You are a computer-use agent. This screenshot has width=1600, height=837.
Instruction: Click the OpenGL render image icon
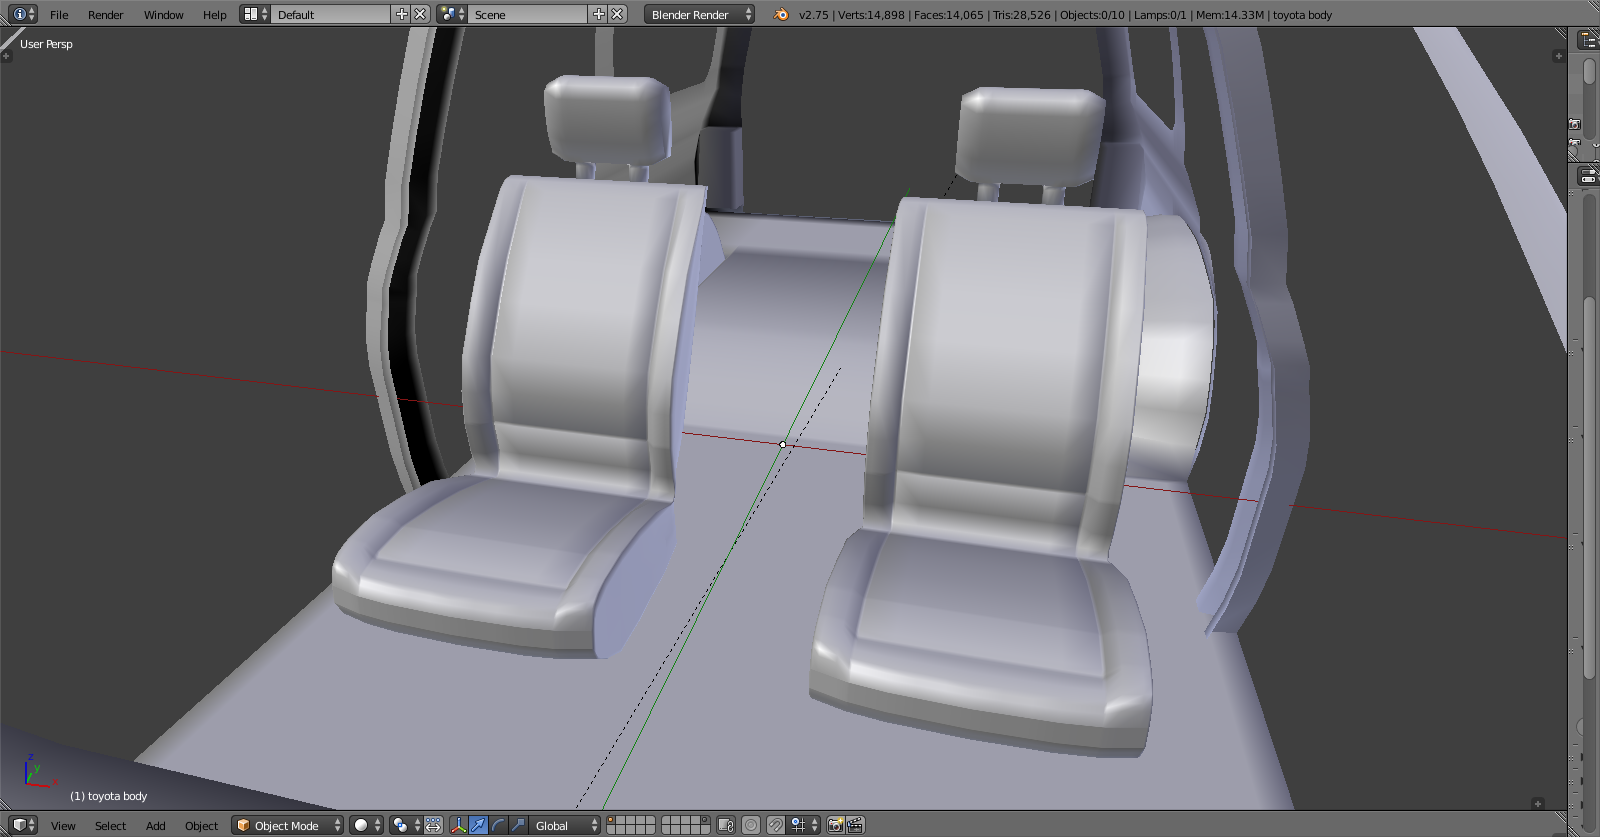click(835, 825)
